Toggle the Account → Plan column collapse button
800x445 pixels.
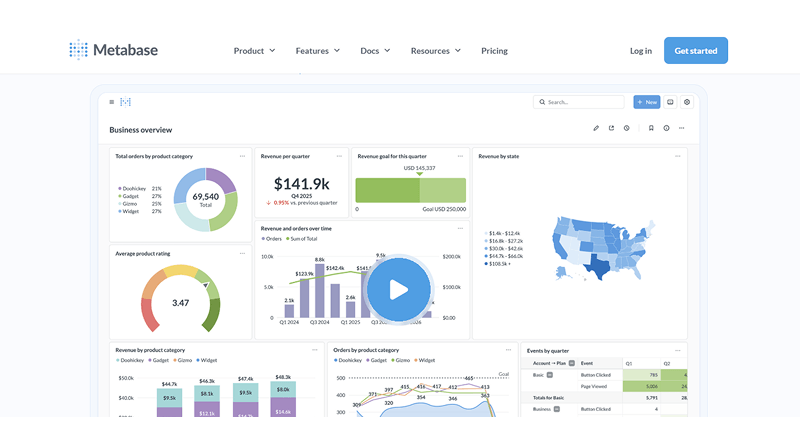coord(572,363)
